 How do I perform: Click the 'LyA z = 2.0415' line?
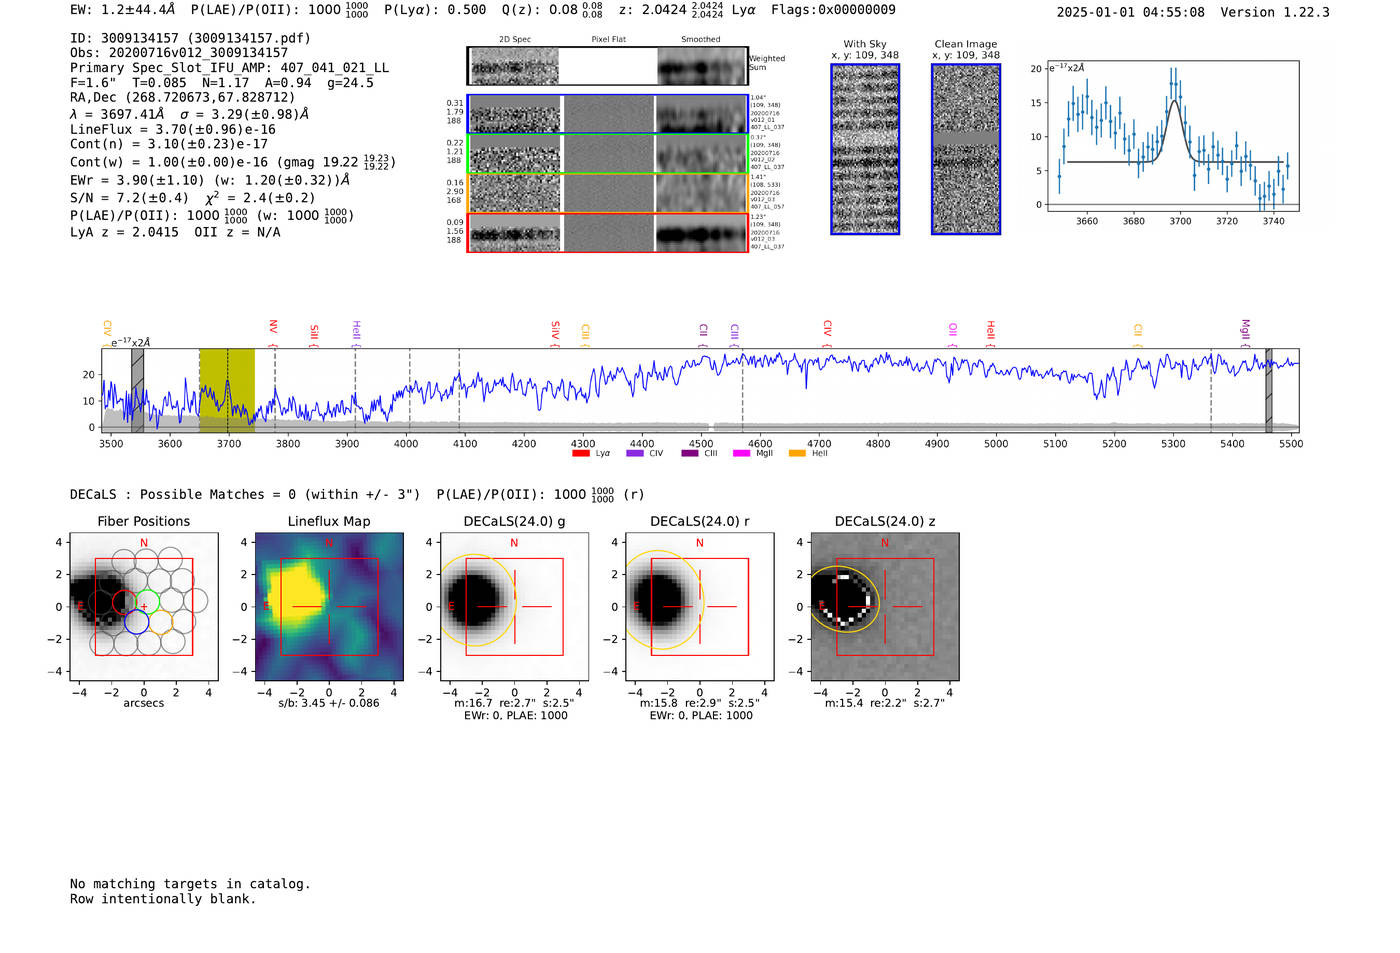click(x=175, y=232)
